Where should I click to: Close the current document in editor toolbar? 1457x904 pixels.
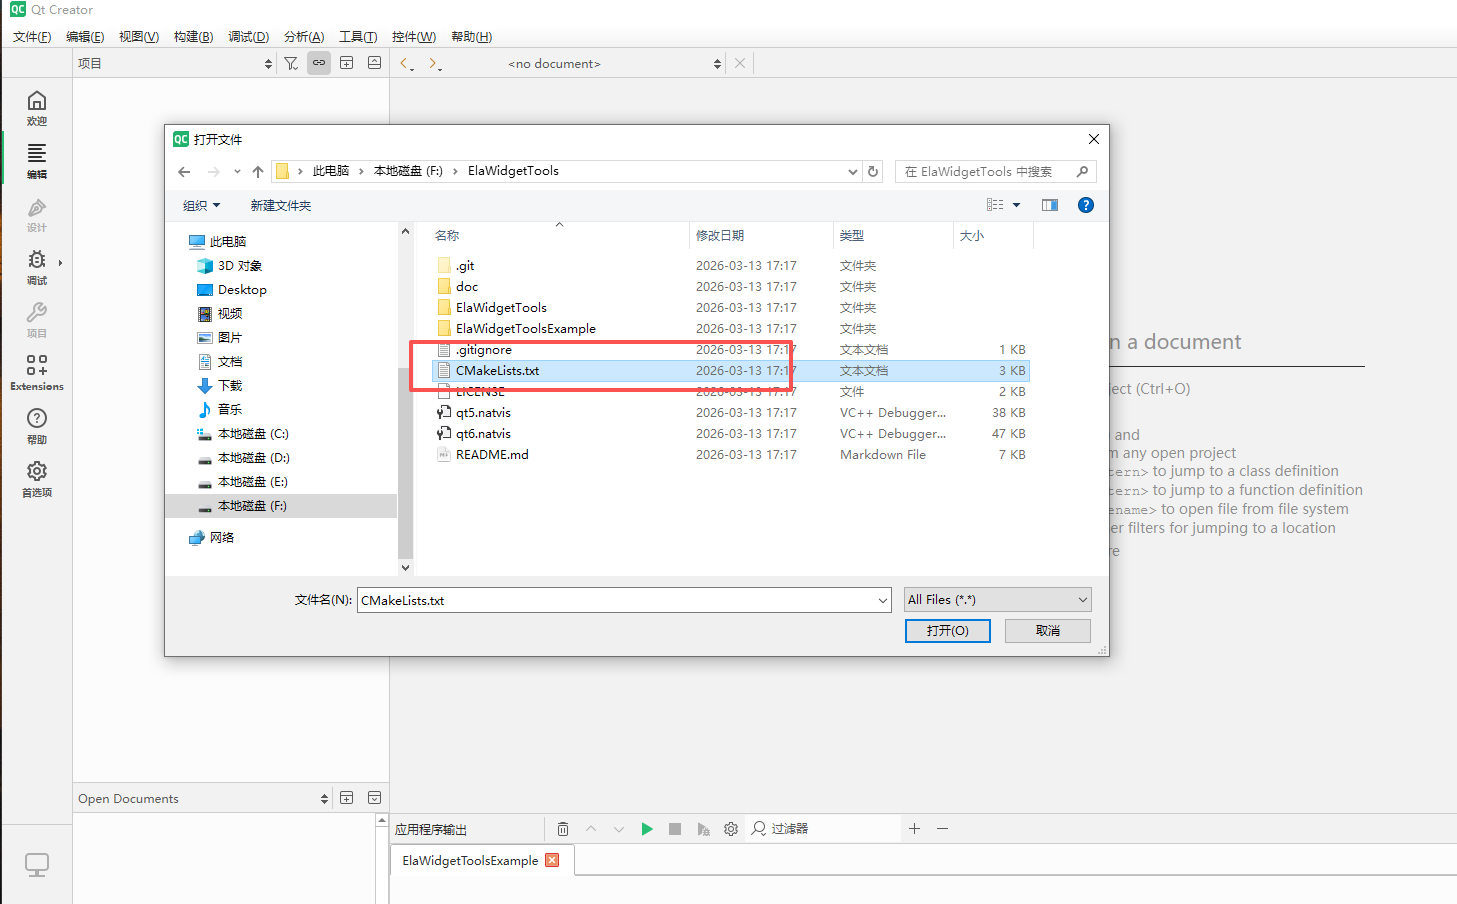(x=740, y=63)
